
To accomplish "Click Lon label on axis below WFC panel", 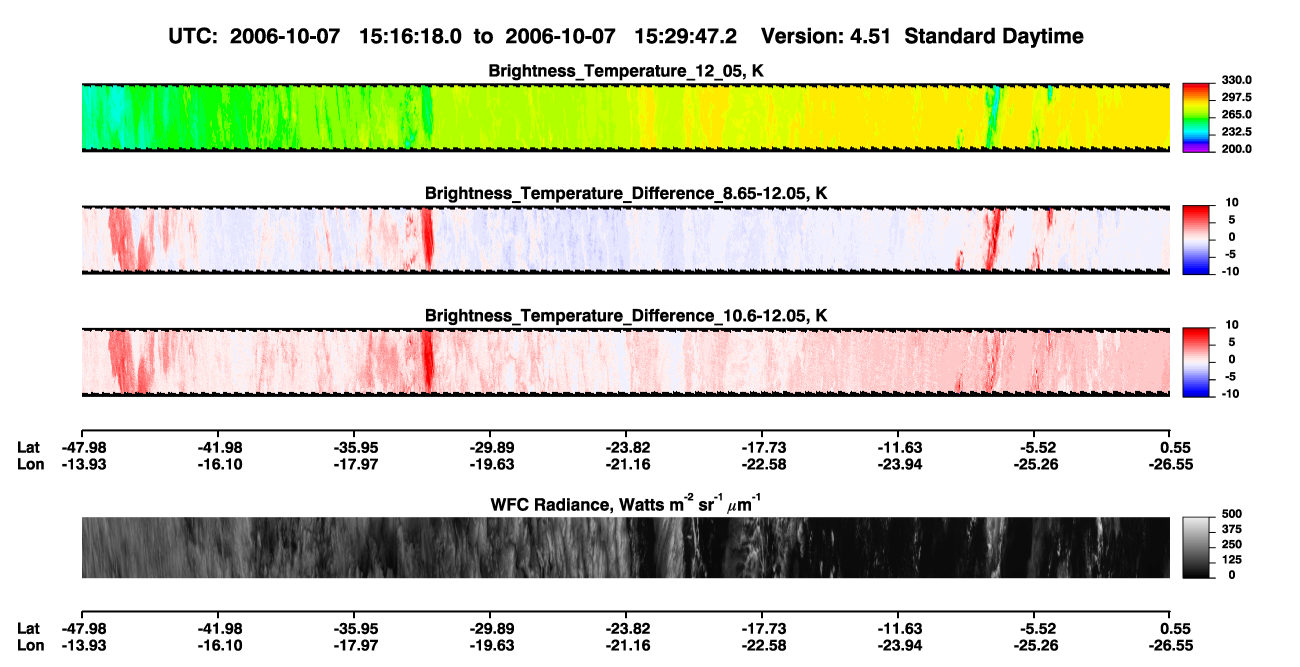I will pos(30,644).
